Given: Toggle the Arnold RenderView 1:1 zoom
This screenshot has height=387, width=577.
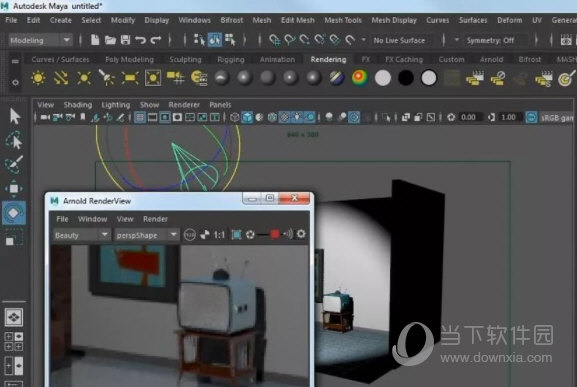Looking at the screenshot, I should (219, 235).
